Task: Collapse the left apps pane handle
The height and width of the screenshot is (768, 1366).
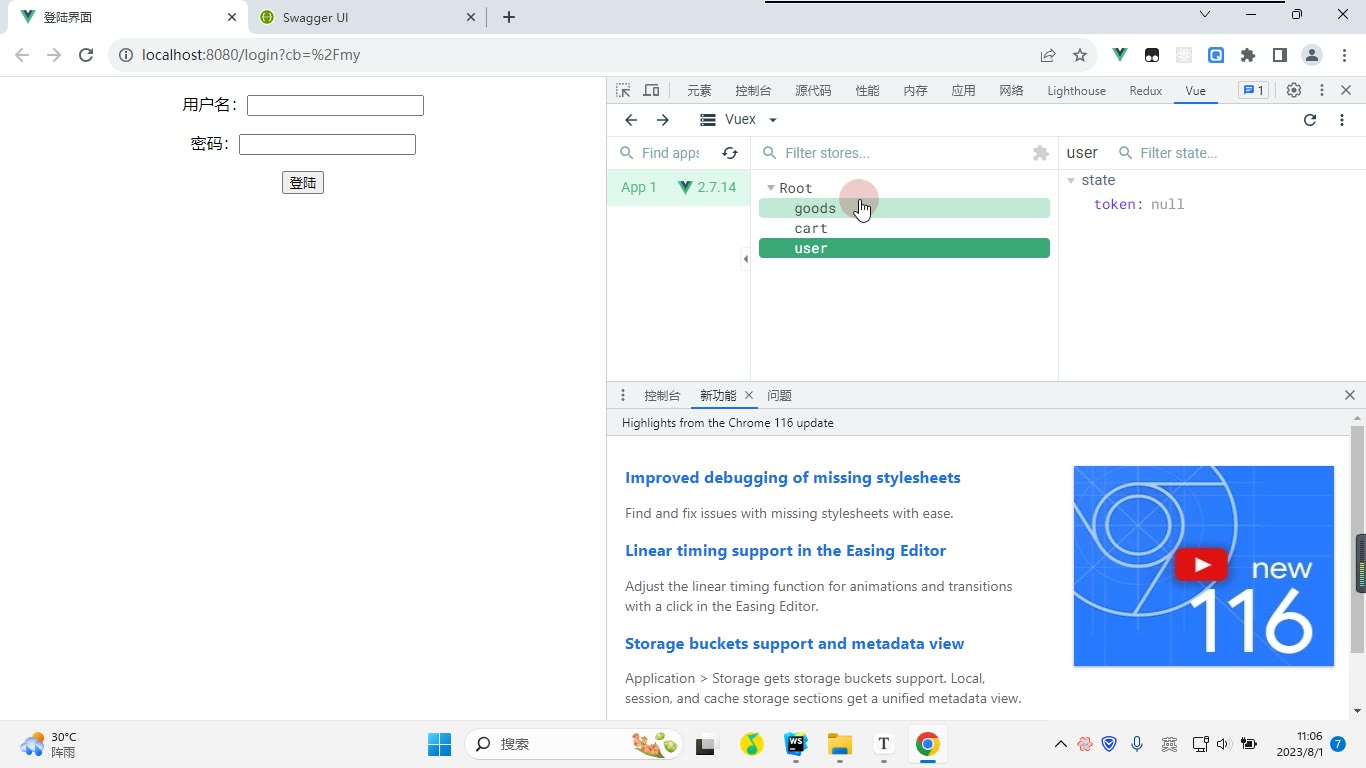Action: [745, 259]
